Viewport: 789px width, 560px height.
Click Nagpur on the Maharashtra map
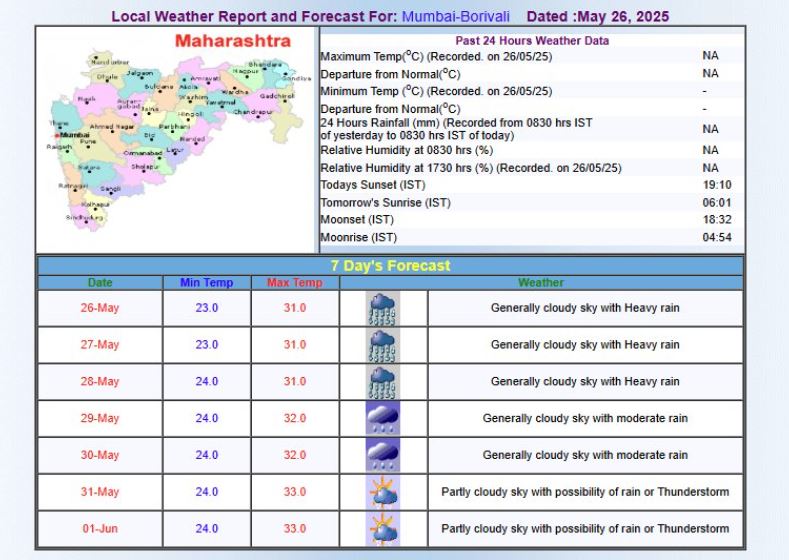(246, 72)
